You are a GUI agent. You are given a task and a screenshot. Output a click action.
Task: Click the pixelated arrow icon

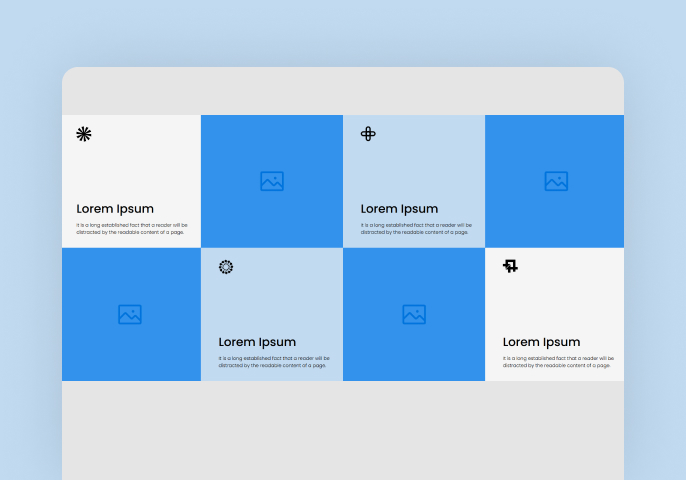click(x=510, y=266)
